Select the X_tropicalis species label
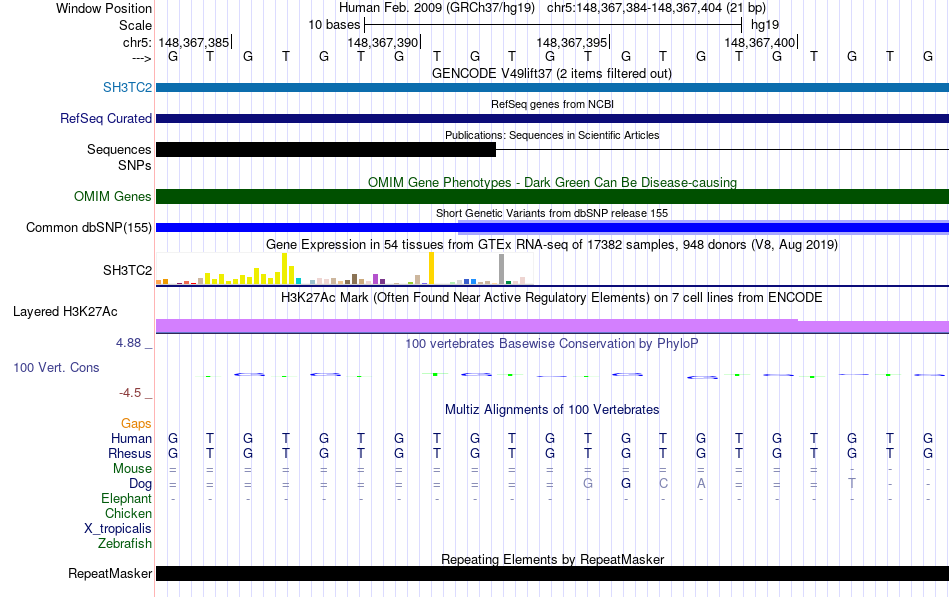 point(118,529)
